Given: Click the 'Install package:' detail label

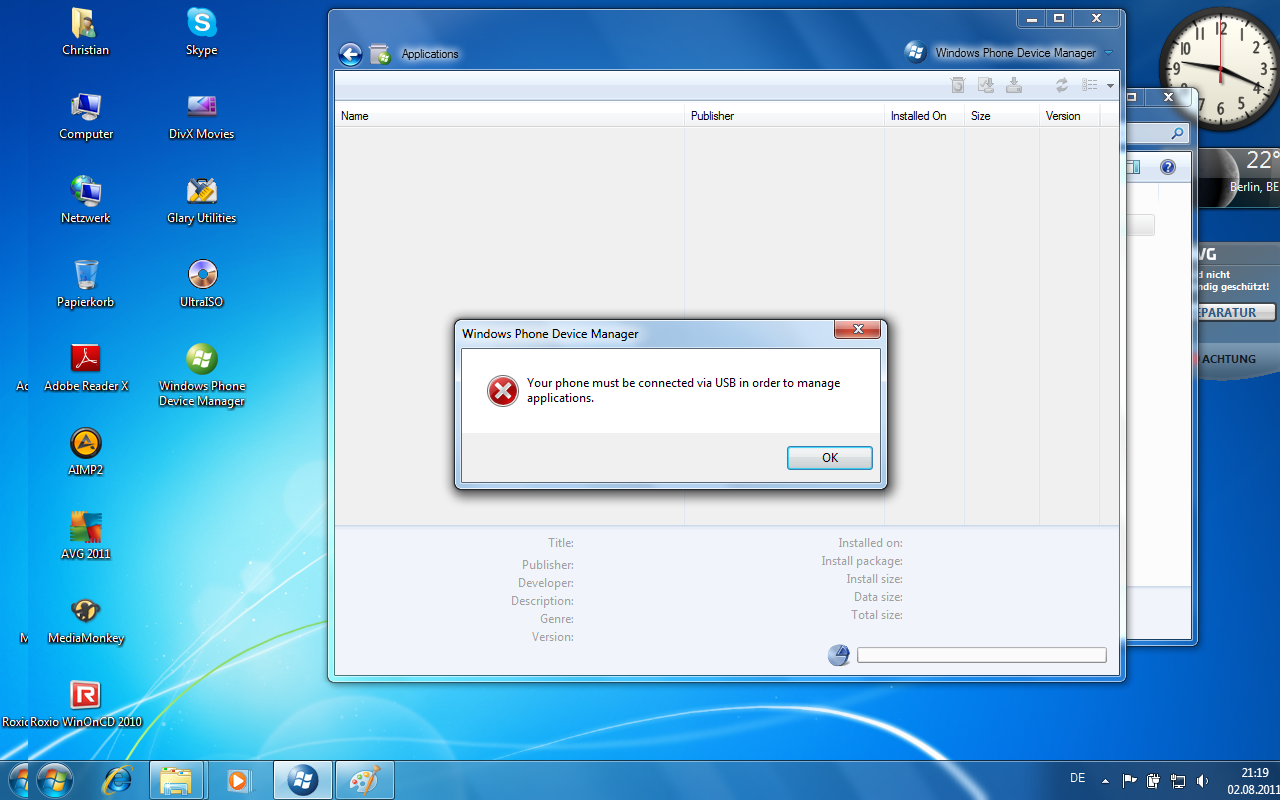Looking at the screenshot, I should coord(862,561).
